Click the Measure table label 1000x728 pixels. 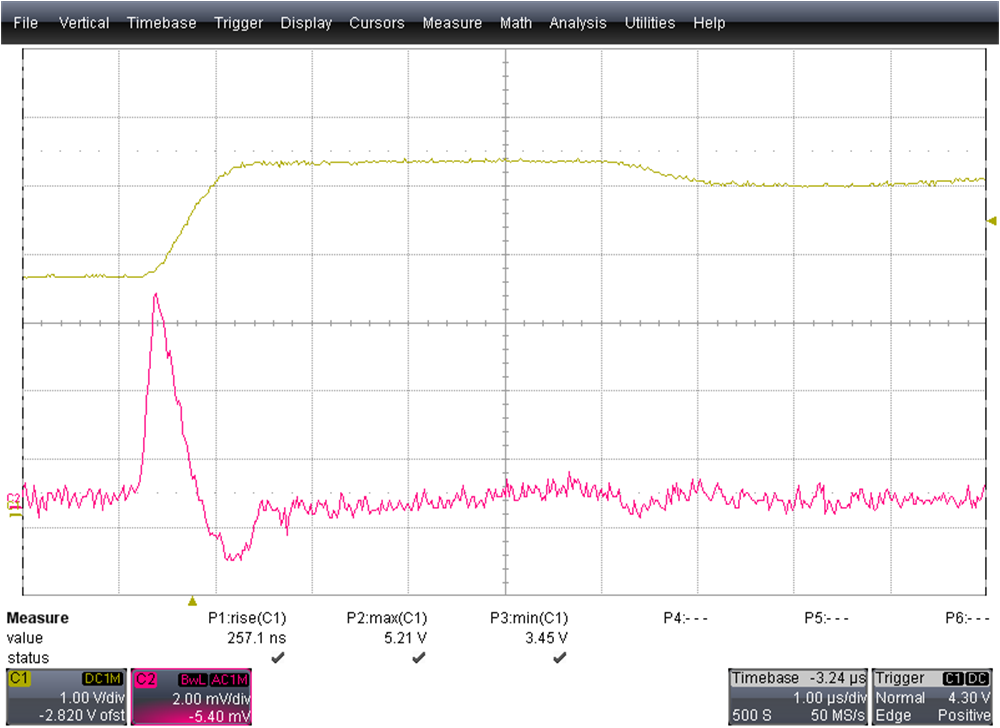tap(38, 618)
